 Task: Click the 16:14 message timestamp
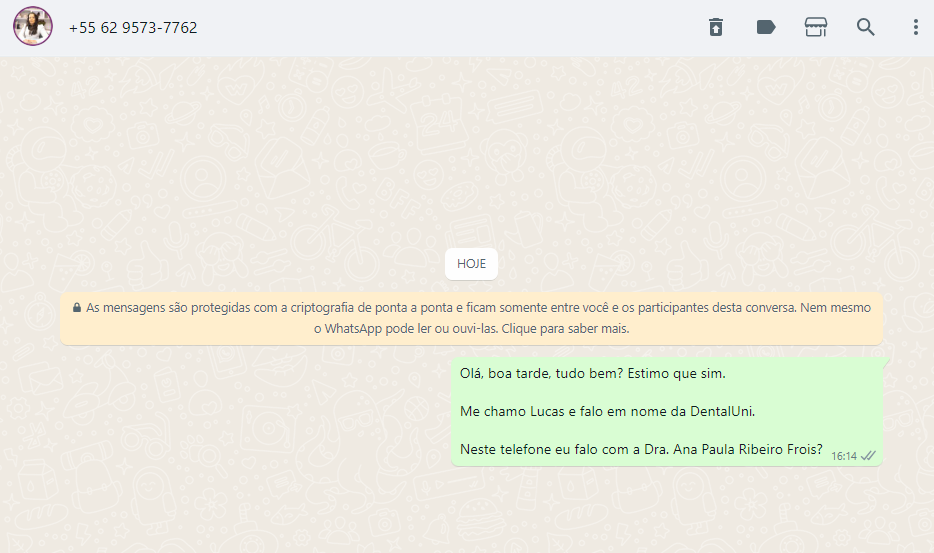[x=843, y=456]
